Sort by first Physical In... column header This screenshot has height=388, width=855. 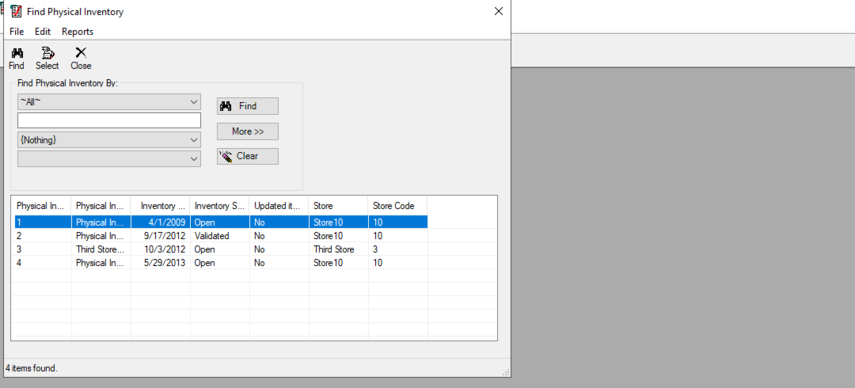pyautogui.click(x=41, y=206)
